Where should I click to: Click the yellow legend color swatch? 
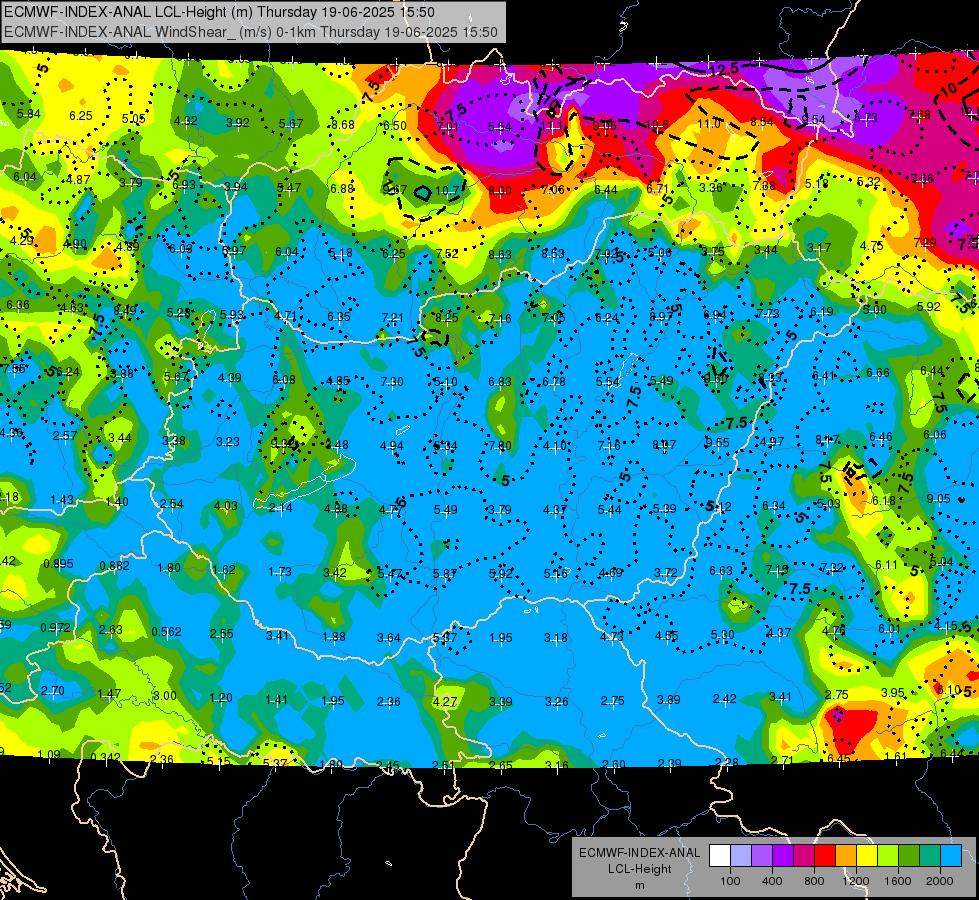pos(867,856)
